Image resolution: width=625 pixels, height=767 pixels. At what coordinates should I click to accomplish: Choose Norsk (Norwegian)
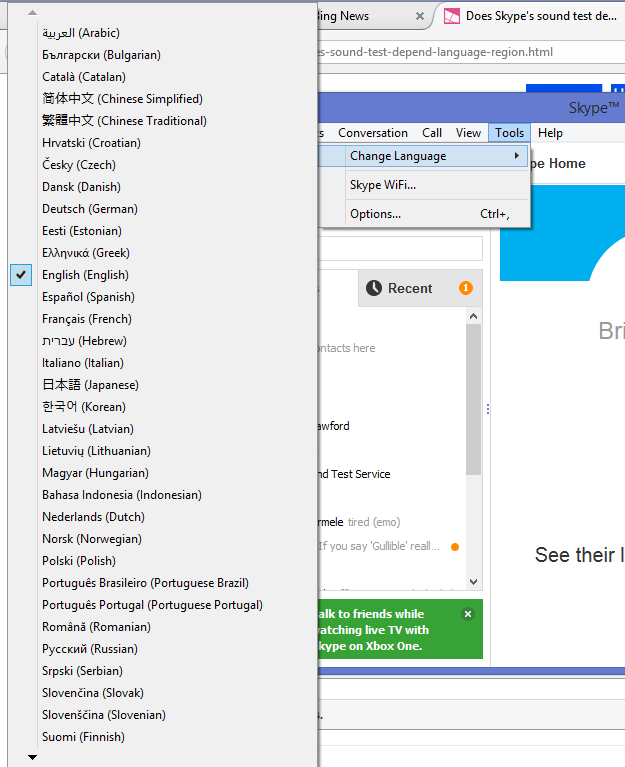coord(92,539)
